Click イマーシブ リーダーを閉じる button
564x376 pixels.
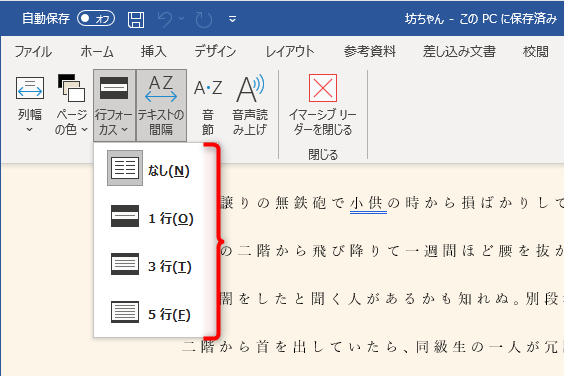coord(323,104)
